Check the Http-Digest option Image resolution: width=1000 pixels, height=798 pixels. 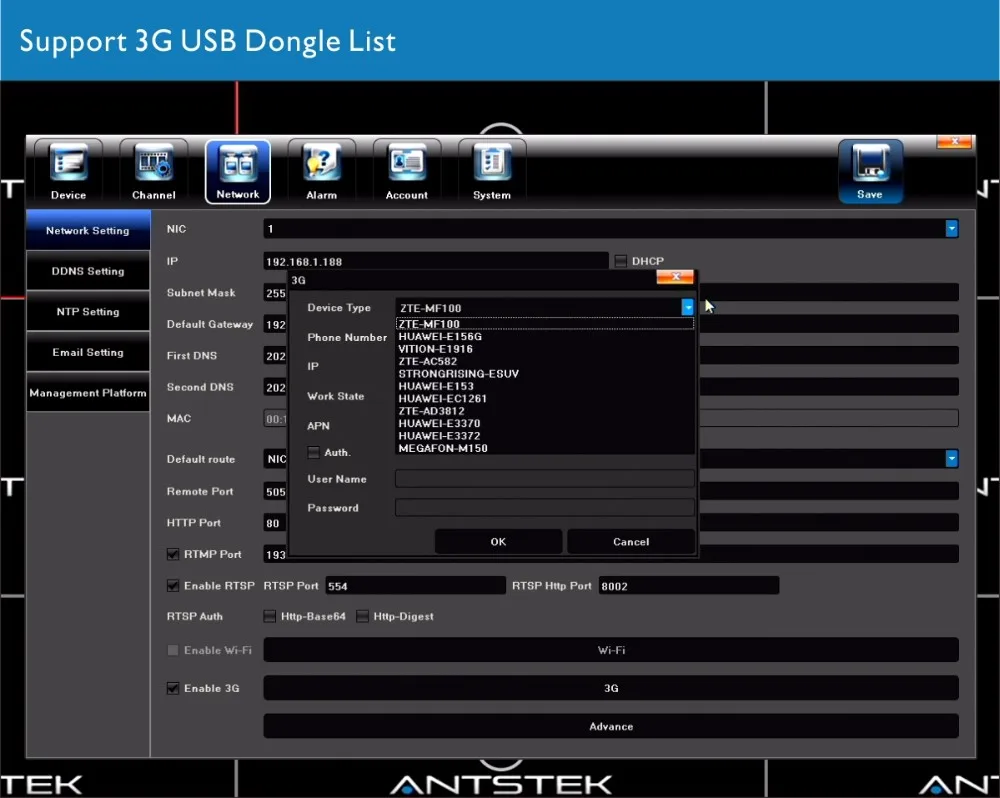(362, 616)
